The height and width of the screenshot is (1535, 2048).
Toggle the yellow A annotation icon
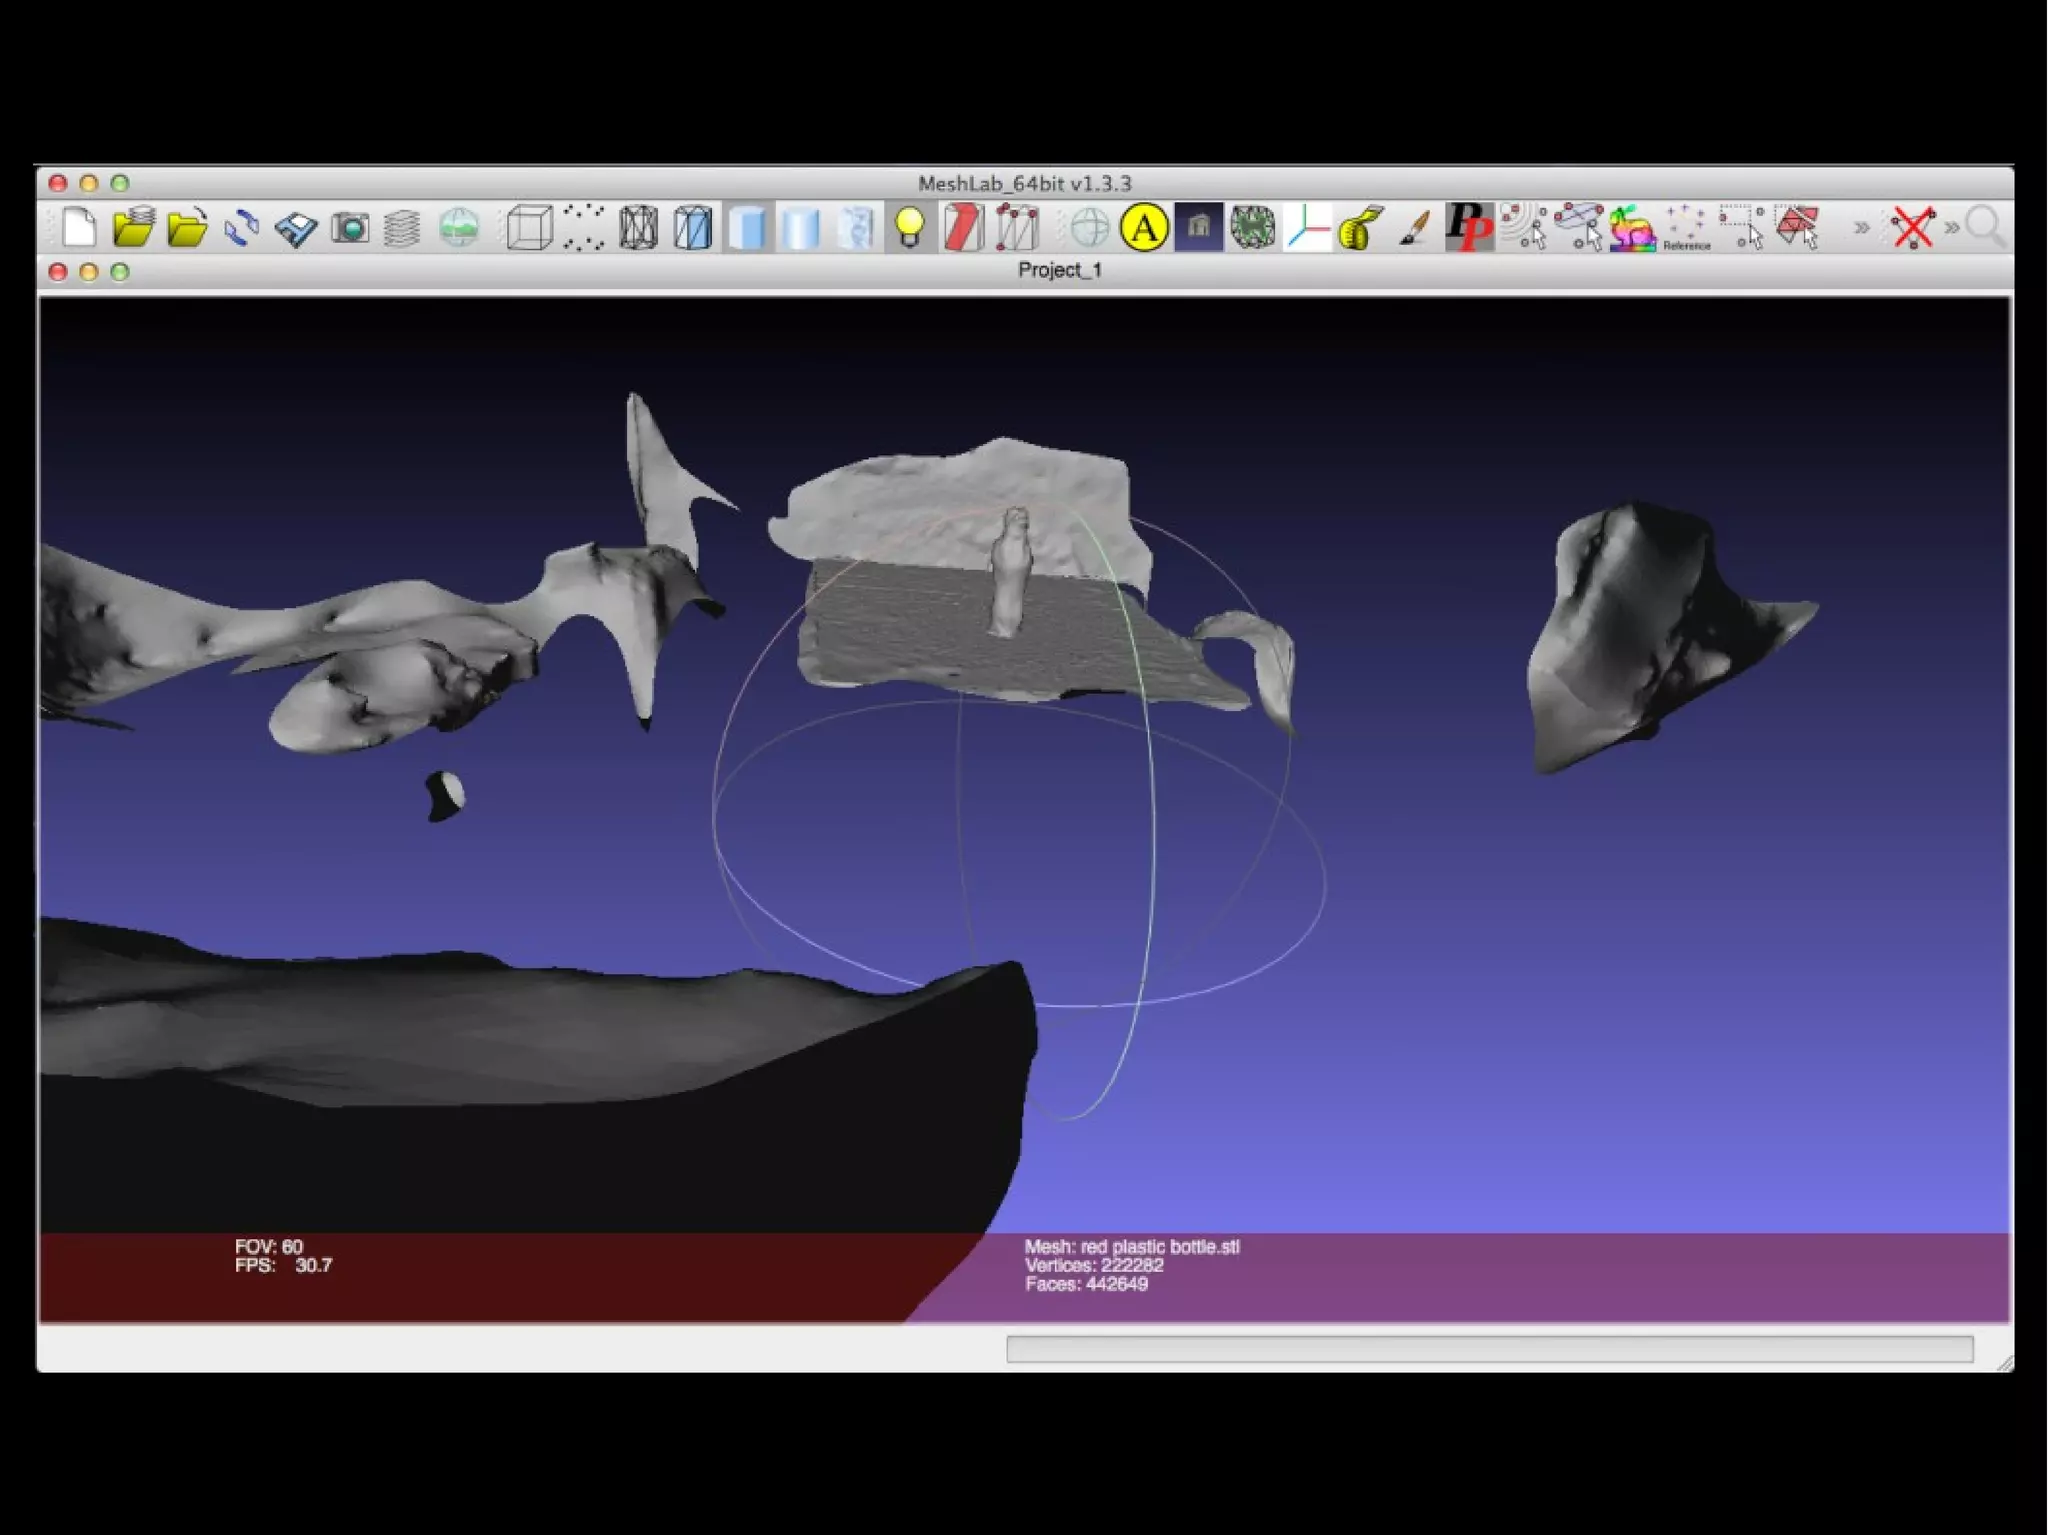tap(1144, 228)
